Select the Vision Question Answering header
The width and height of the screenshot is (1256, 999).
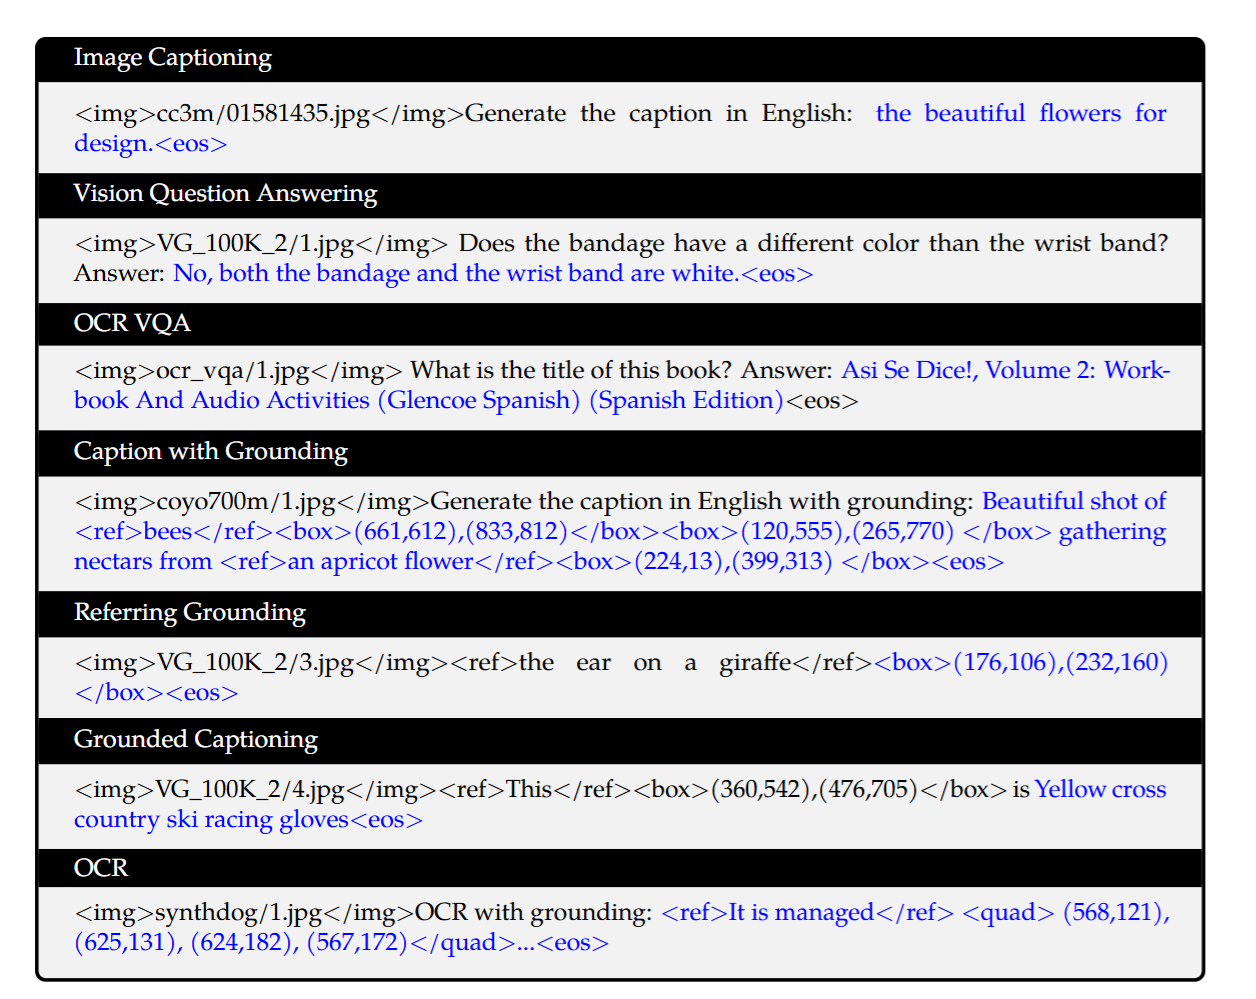click(225, 193)
